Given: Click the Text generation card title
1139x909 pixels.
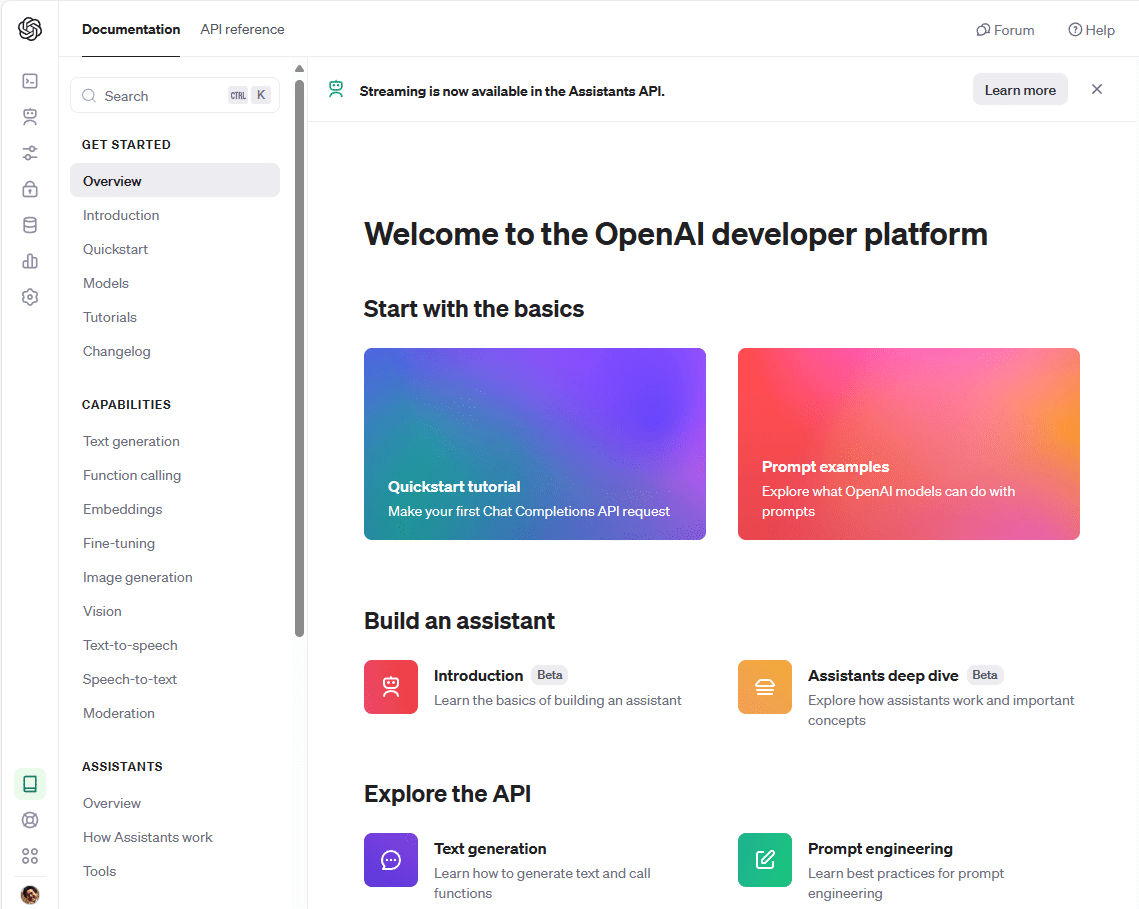Looking at the screenshot, I should point(490,849).
